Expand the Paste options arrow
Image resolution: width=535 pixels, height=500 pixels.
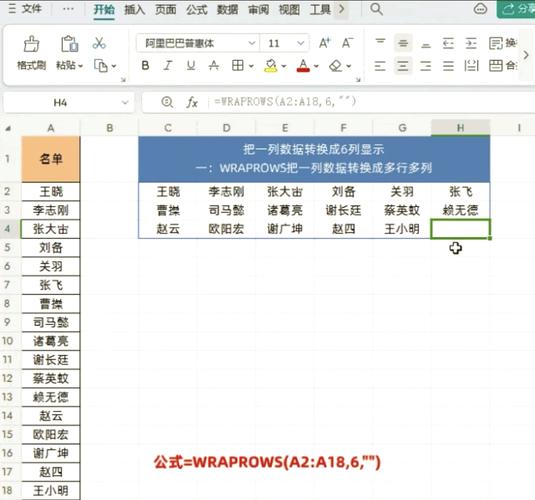[81, 66]
